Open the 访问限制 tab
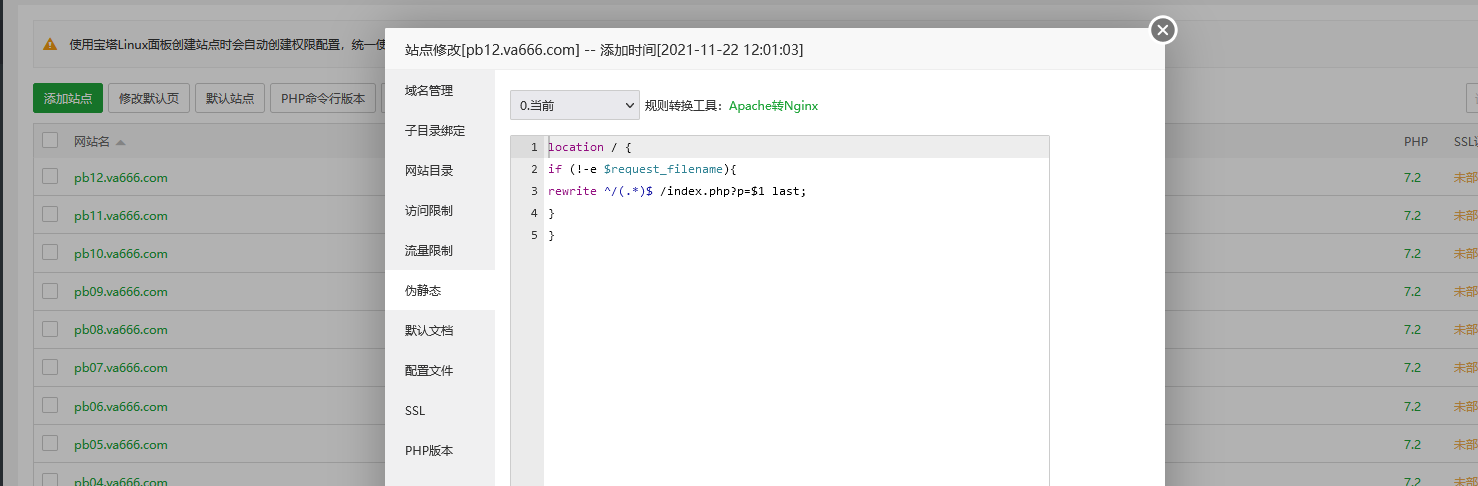Viewport: 1478px width, 486px height. pos(440,210)
